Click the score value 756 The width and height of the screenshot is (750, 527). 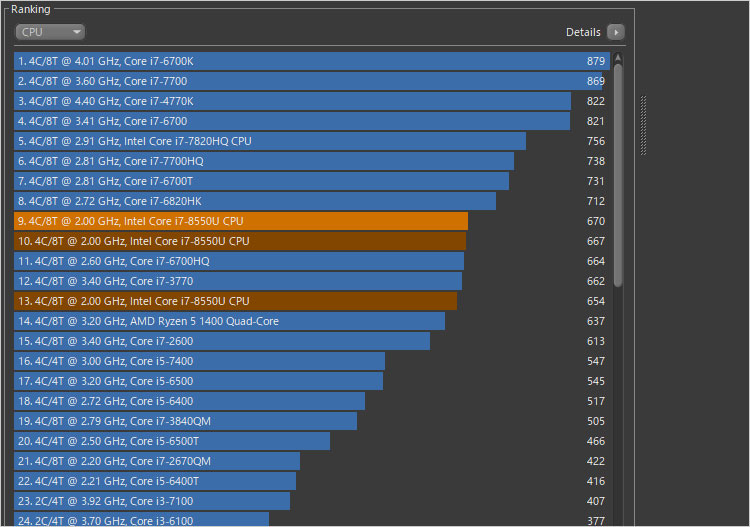click(x=596, y=141)
